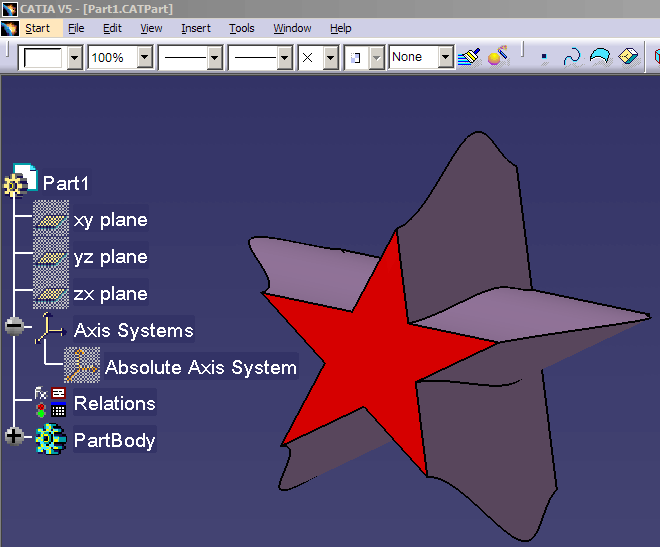Click the CATIA title bar application icon
The image size is (660, 547).
point(10,8)
